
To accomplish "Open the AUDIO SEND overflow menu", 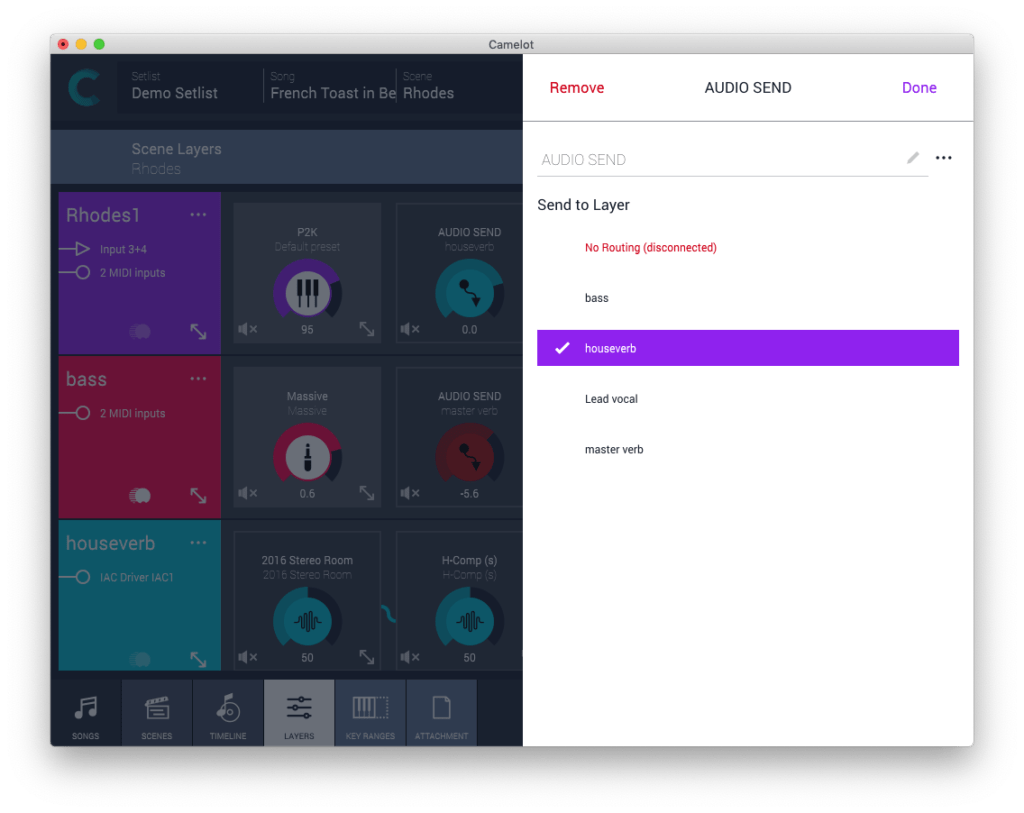I will click(x=944, y=157).
